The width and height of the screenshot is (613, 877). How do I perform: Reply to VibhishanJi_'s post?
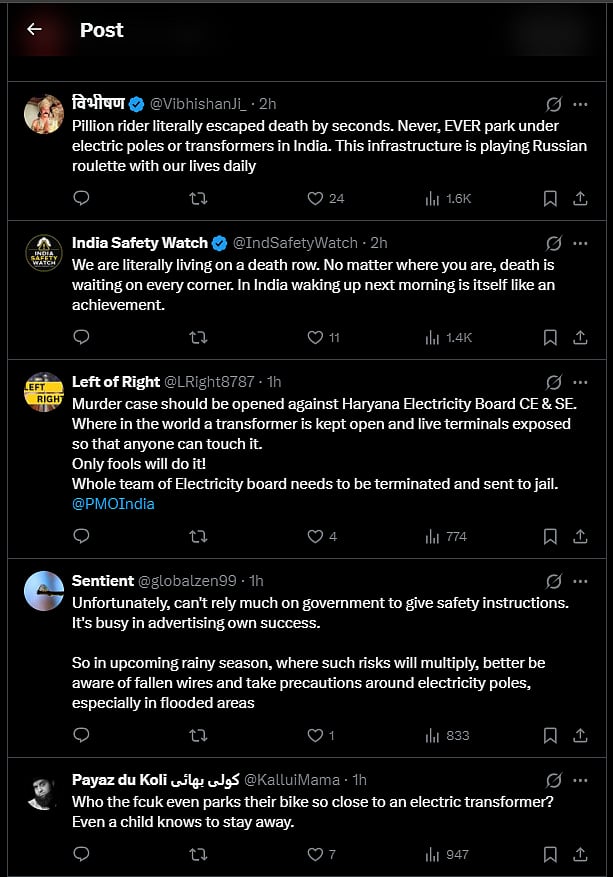(x=82, y=198)
